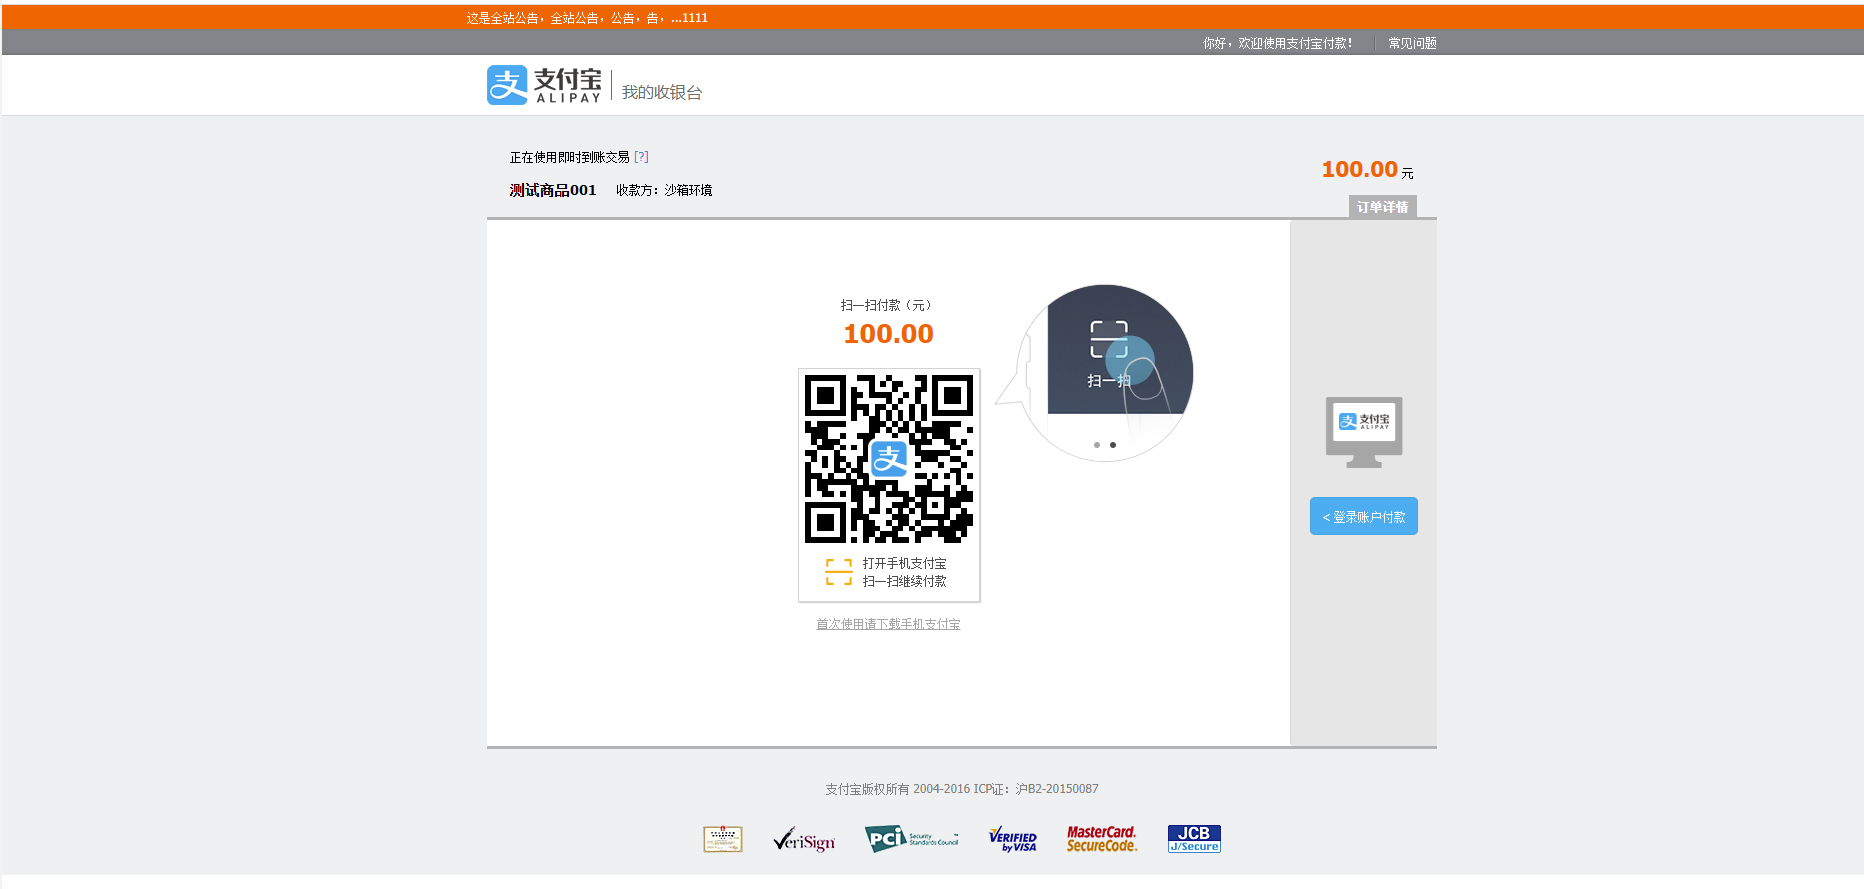This screenshot has width=1864, height=889.
Task: Click the 正在使用即时到账交易 text
Action: [570, 157]
